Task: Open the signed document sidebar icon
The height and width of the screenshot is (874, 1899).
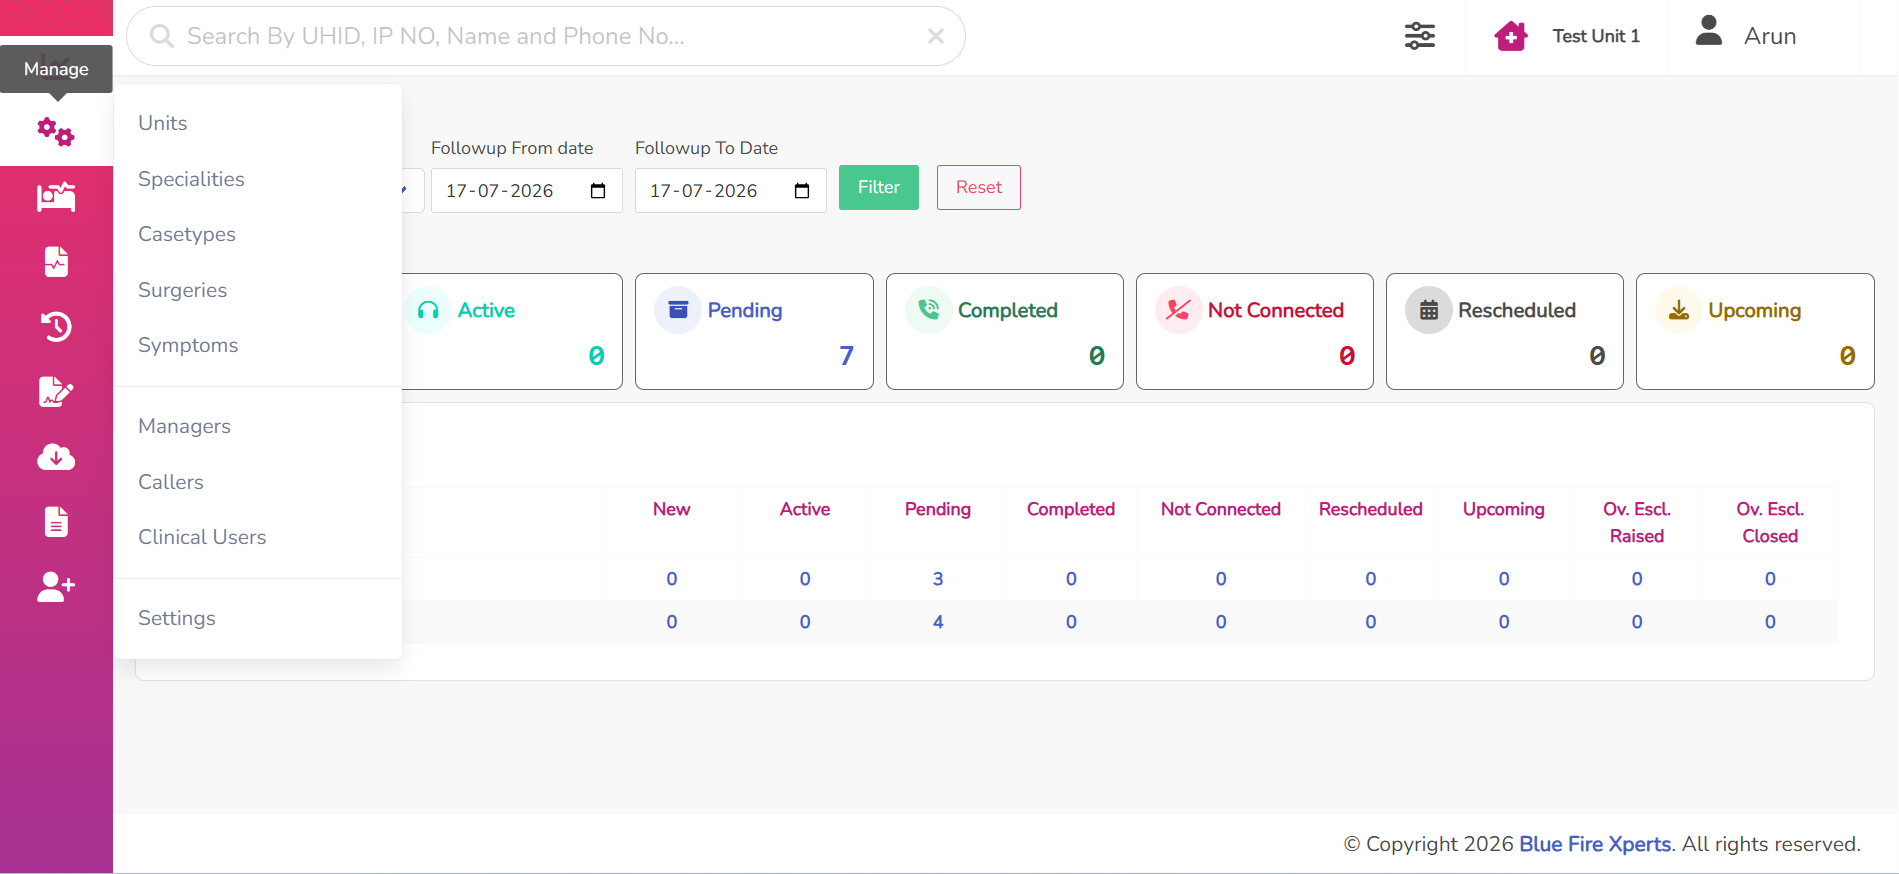Action: [56, 392]
